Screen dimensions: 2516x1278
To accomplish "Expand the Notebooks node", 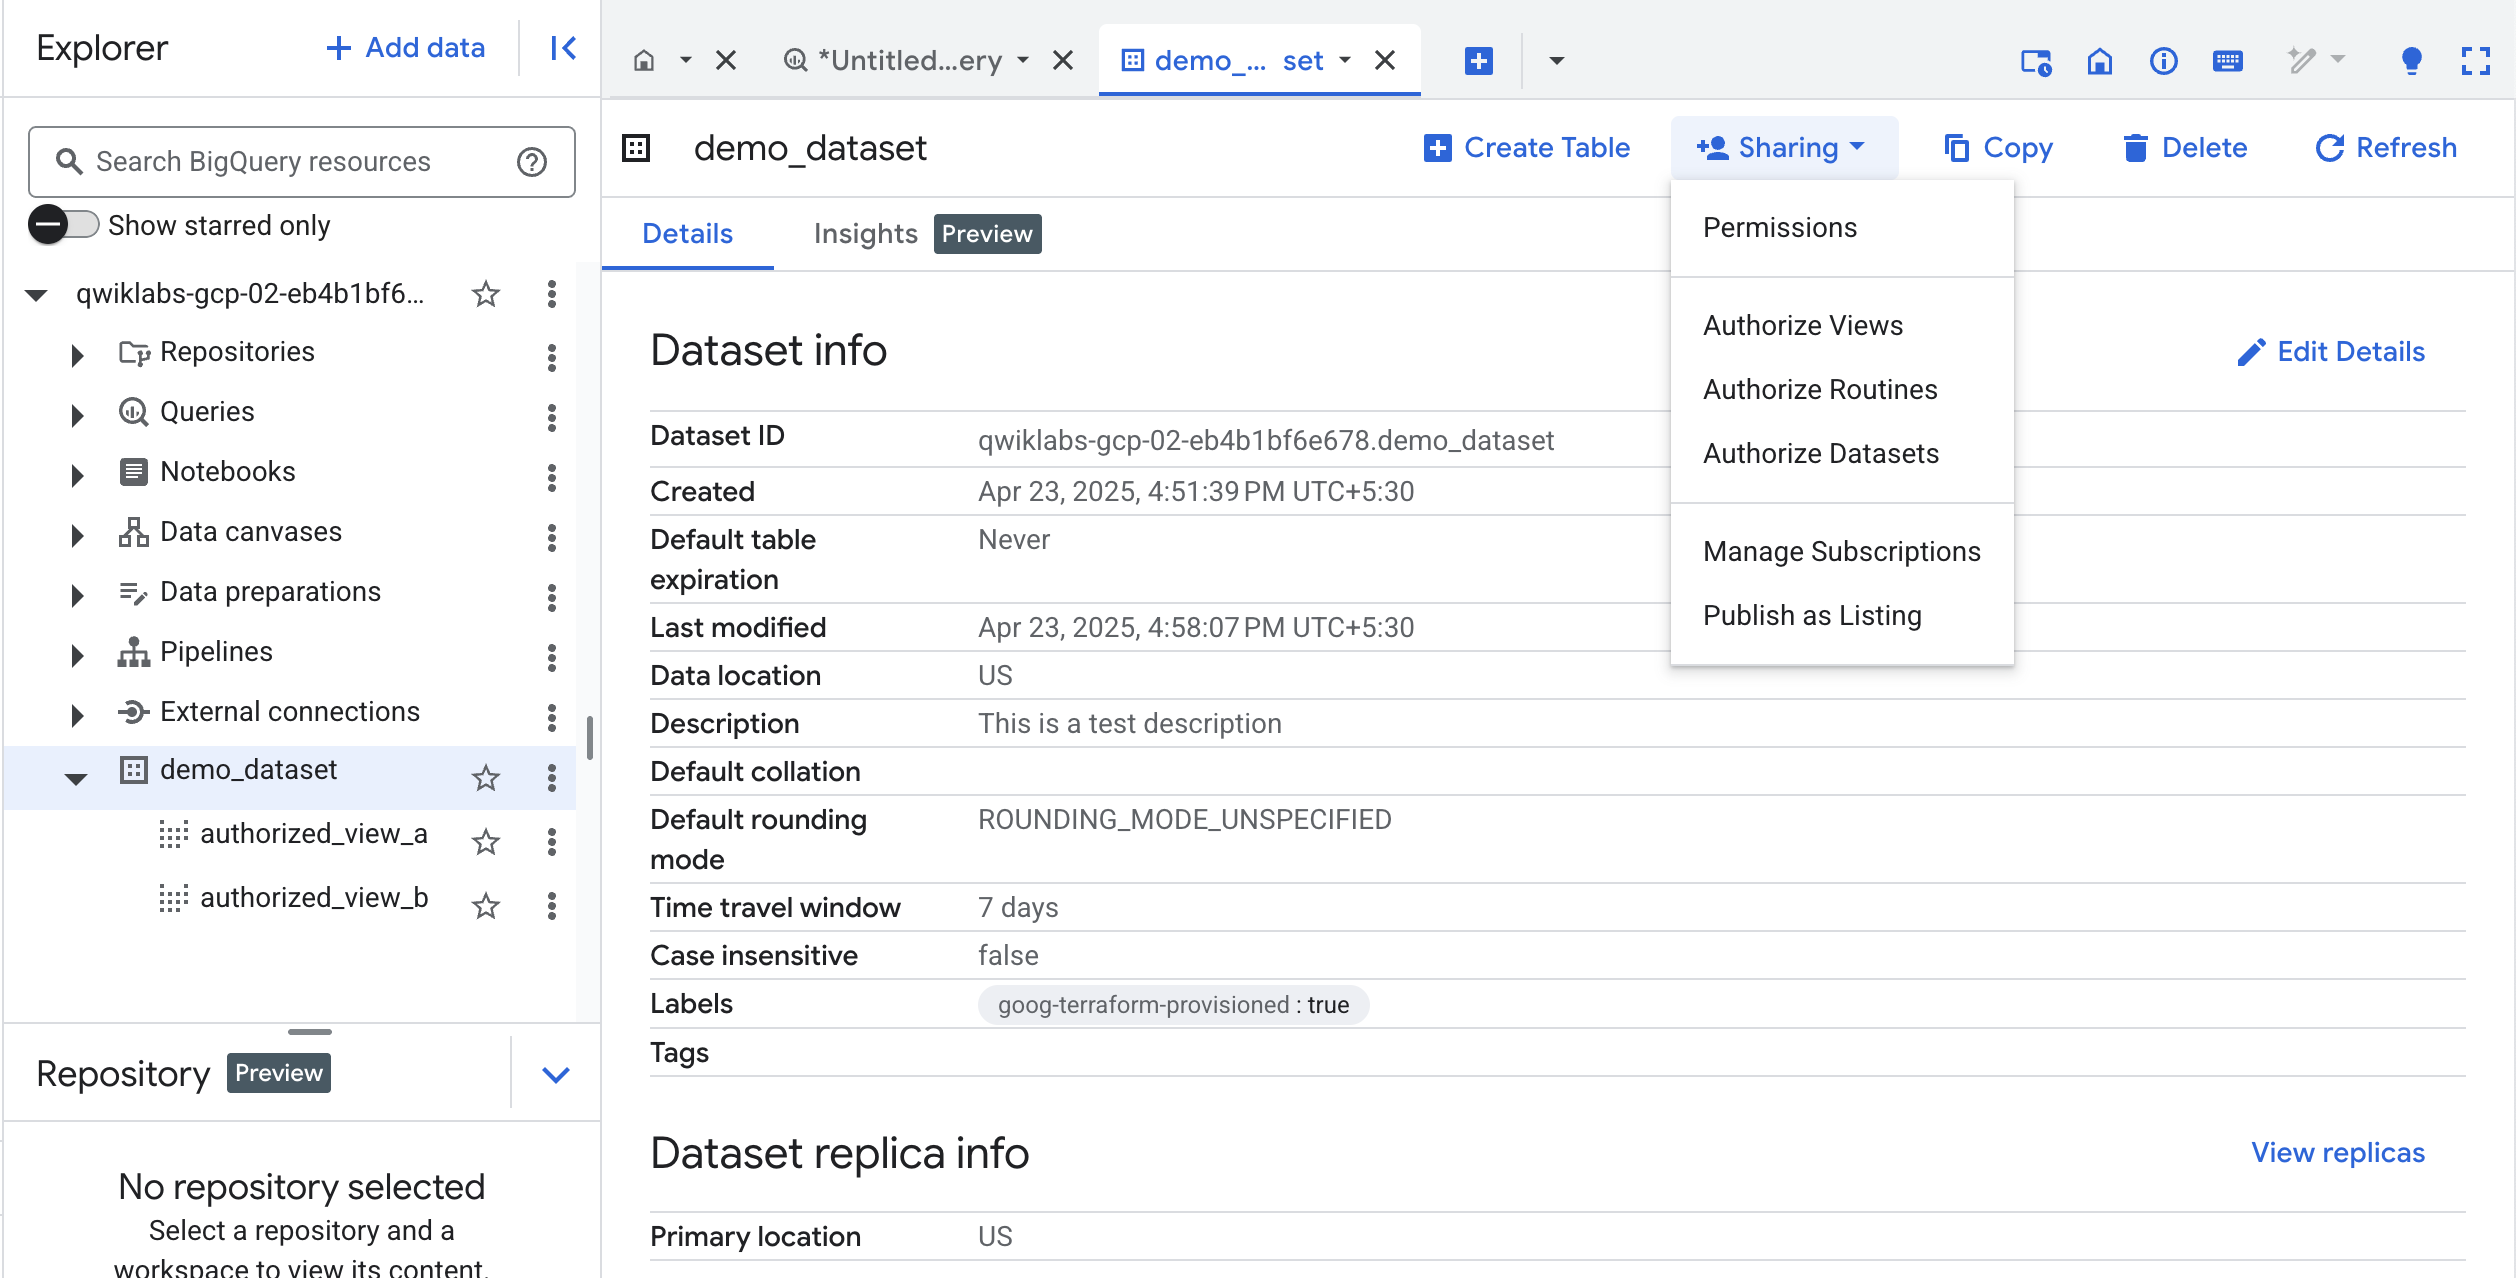I will 77,475.
